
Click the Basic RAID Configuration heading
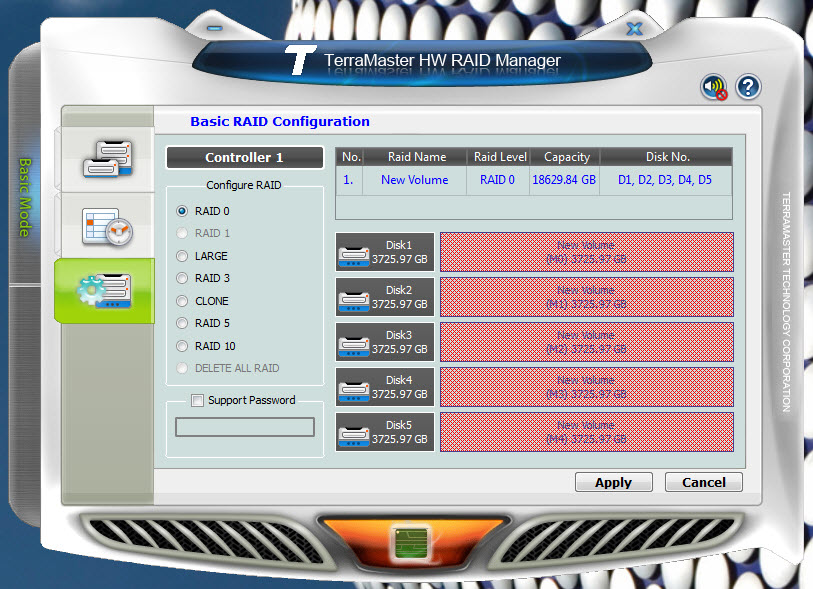[280, 122]
